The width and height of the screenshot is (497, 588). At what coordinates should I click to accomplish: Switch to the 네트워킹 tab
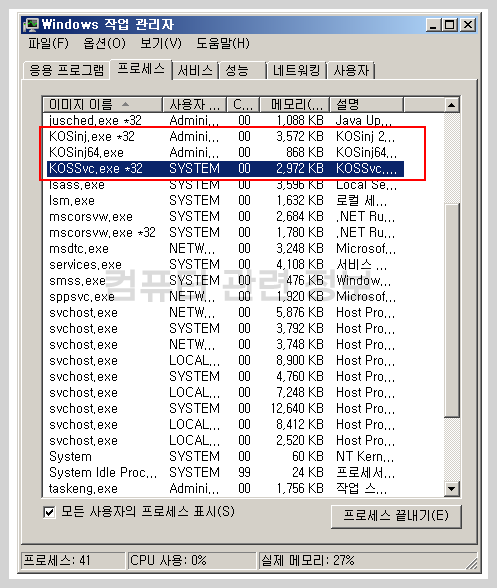coord(296,70)
